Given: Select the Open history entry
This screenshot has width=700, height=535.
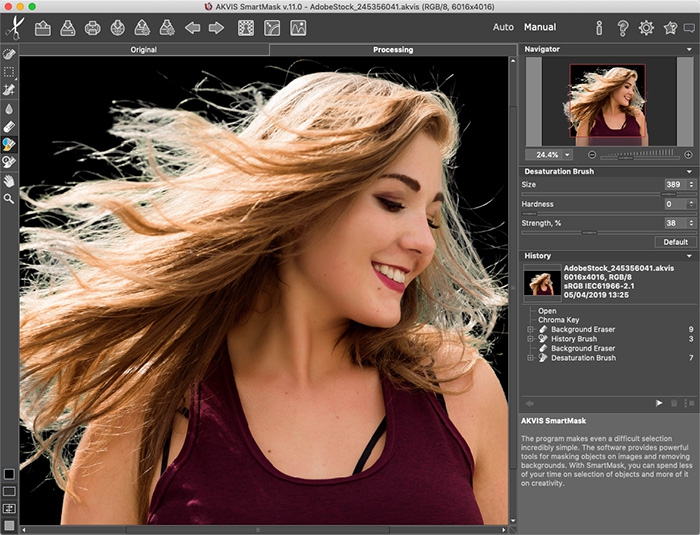Looking at the screenshot, I should [547, 311].
